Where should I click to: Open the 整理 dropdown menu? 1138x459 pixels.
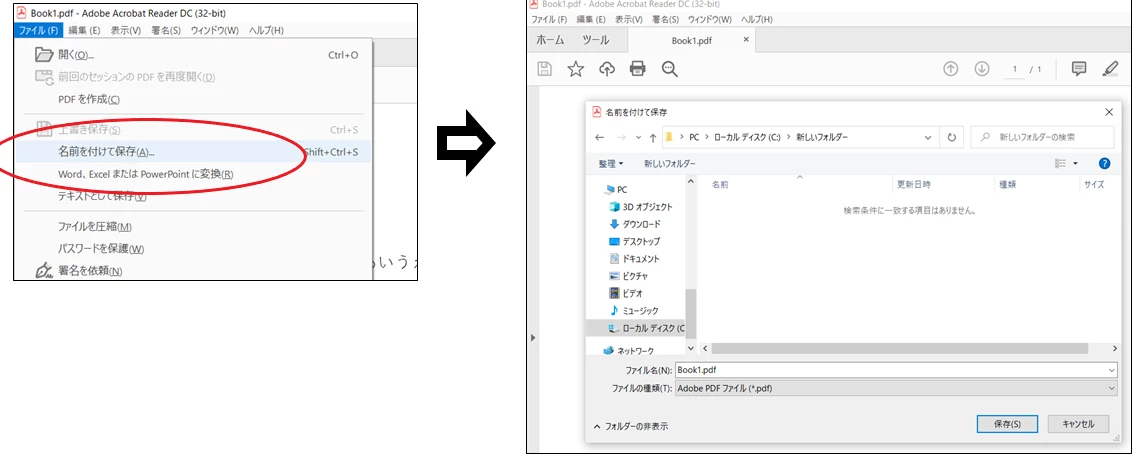point(610,163)
